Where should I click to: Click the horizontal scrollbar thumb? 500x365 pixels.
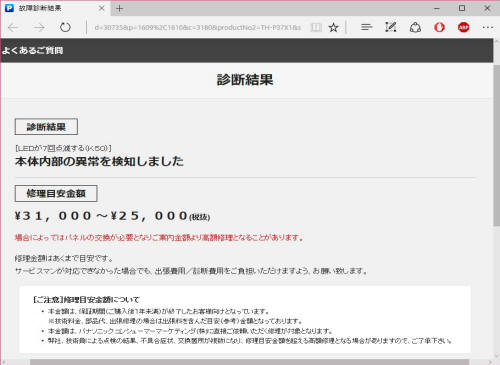click(249, 362)
